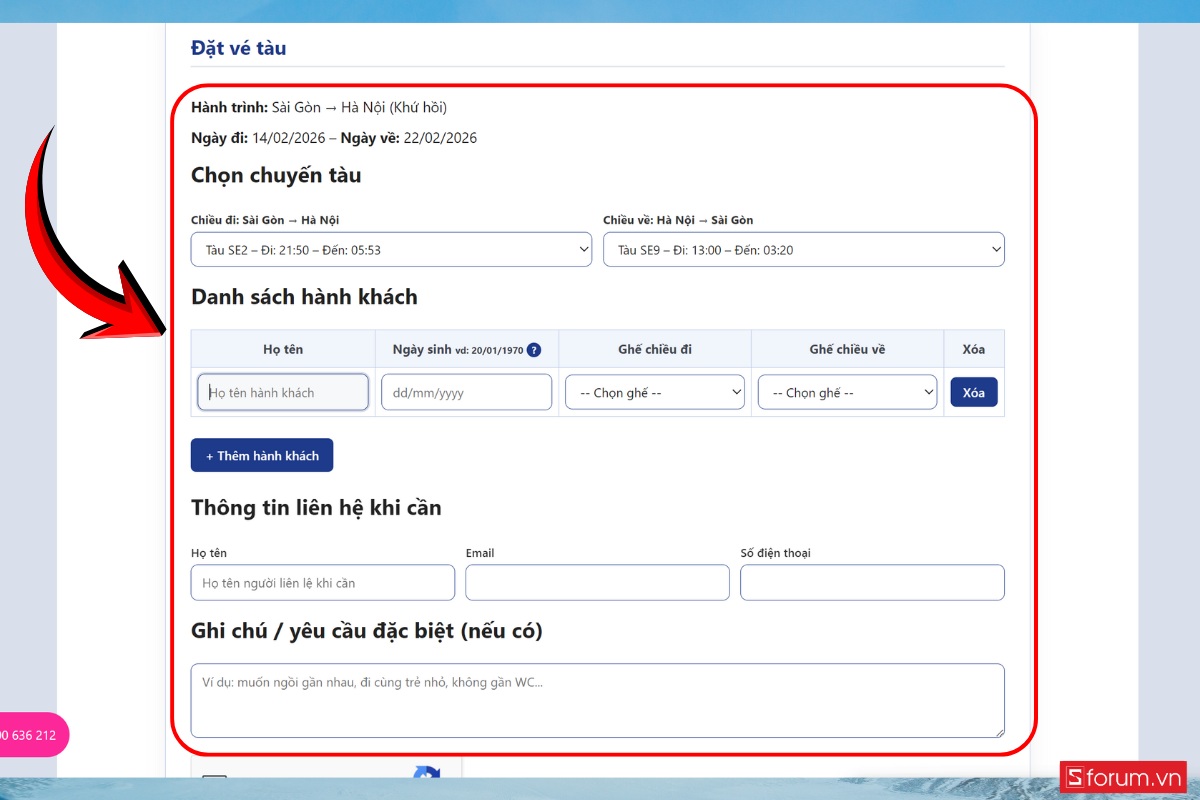Open the date of birth format help tooltip
This screenshot has height=800, width=1200.
532,349
